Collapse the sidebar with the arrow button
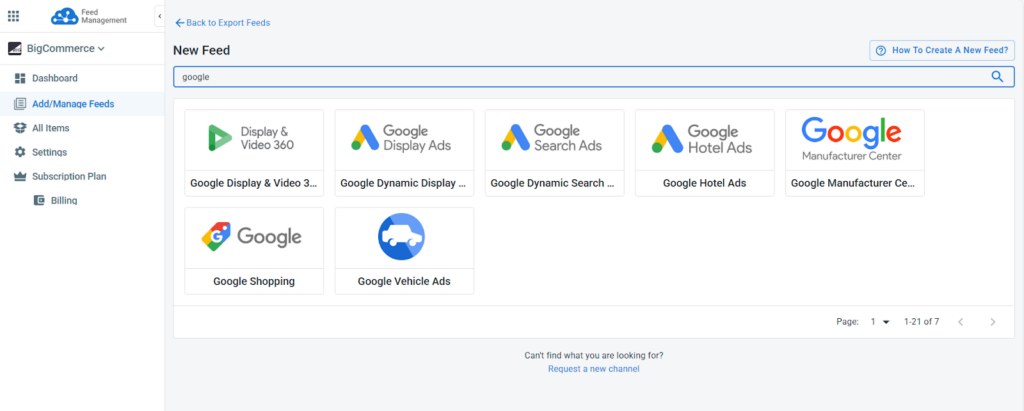Screen dimensions: 1024x411 coord(159,16)
